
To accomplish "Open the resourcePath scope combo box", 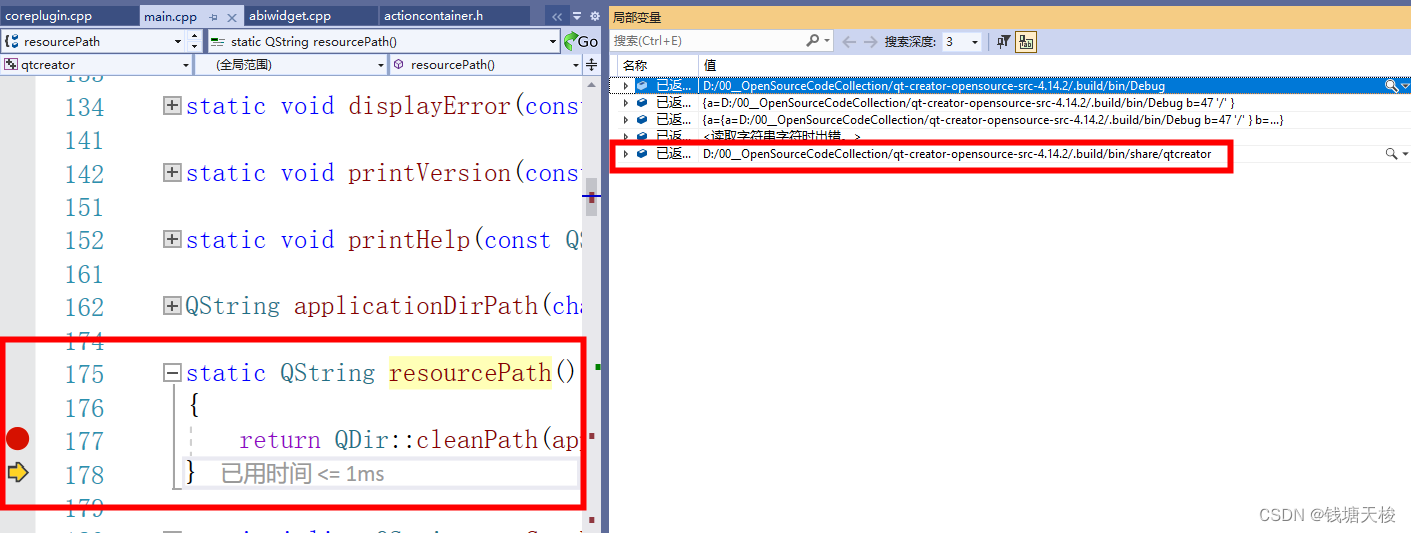I will [x=93, y=41].
